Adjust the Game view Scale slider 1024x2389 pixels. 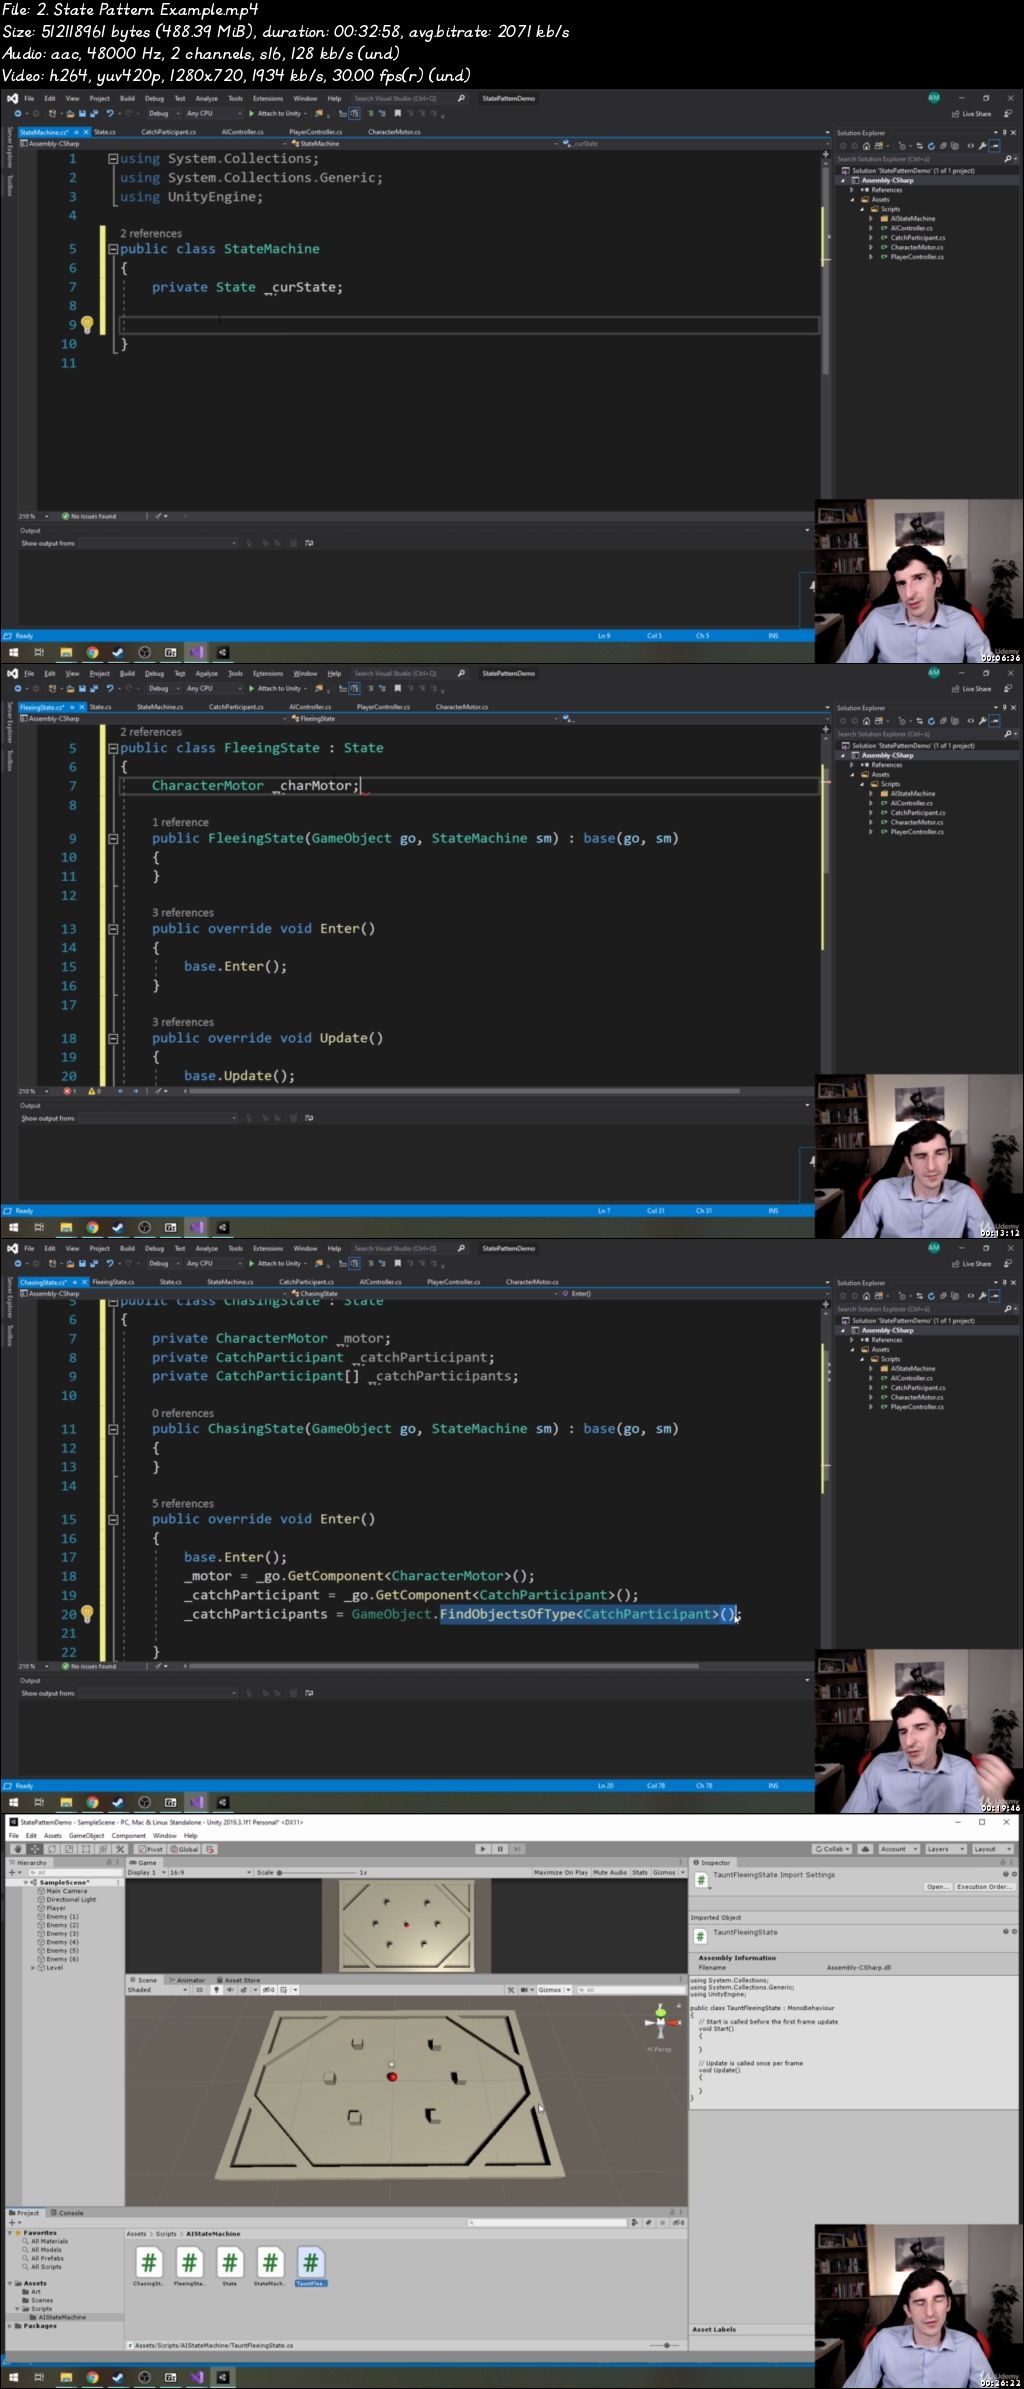[x=315, y=1872]
